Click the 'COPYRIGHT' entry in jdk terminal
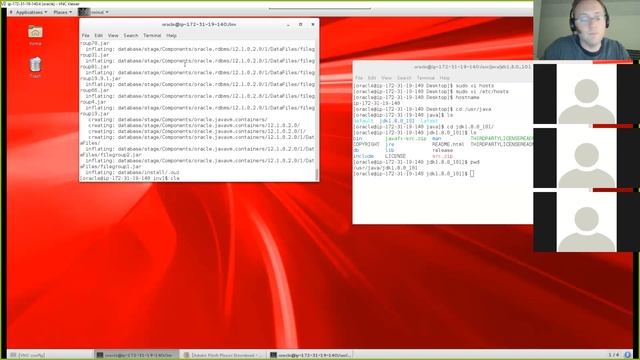The height and width of the screenshot is (360, 640). tap(367, 144)
